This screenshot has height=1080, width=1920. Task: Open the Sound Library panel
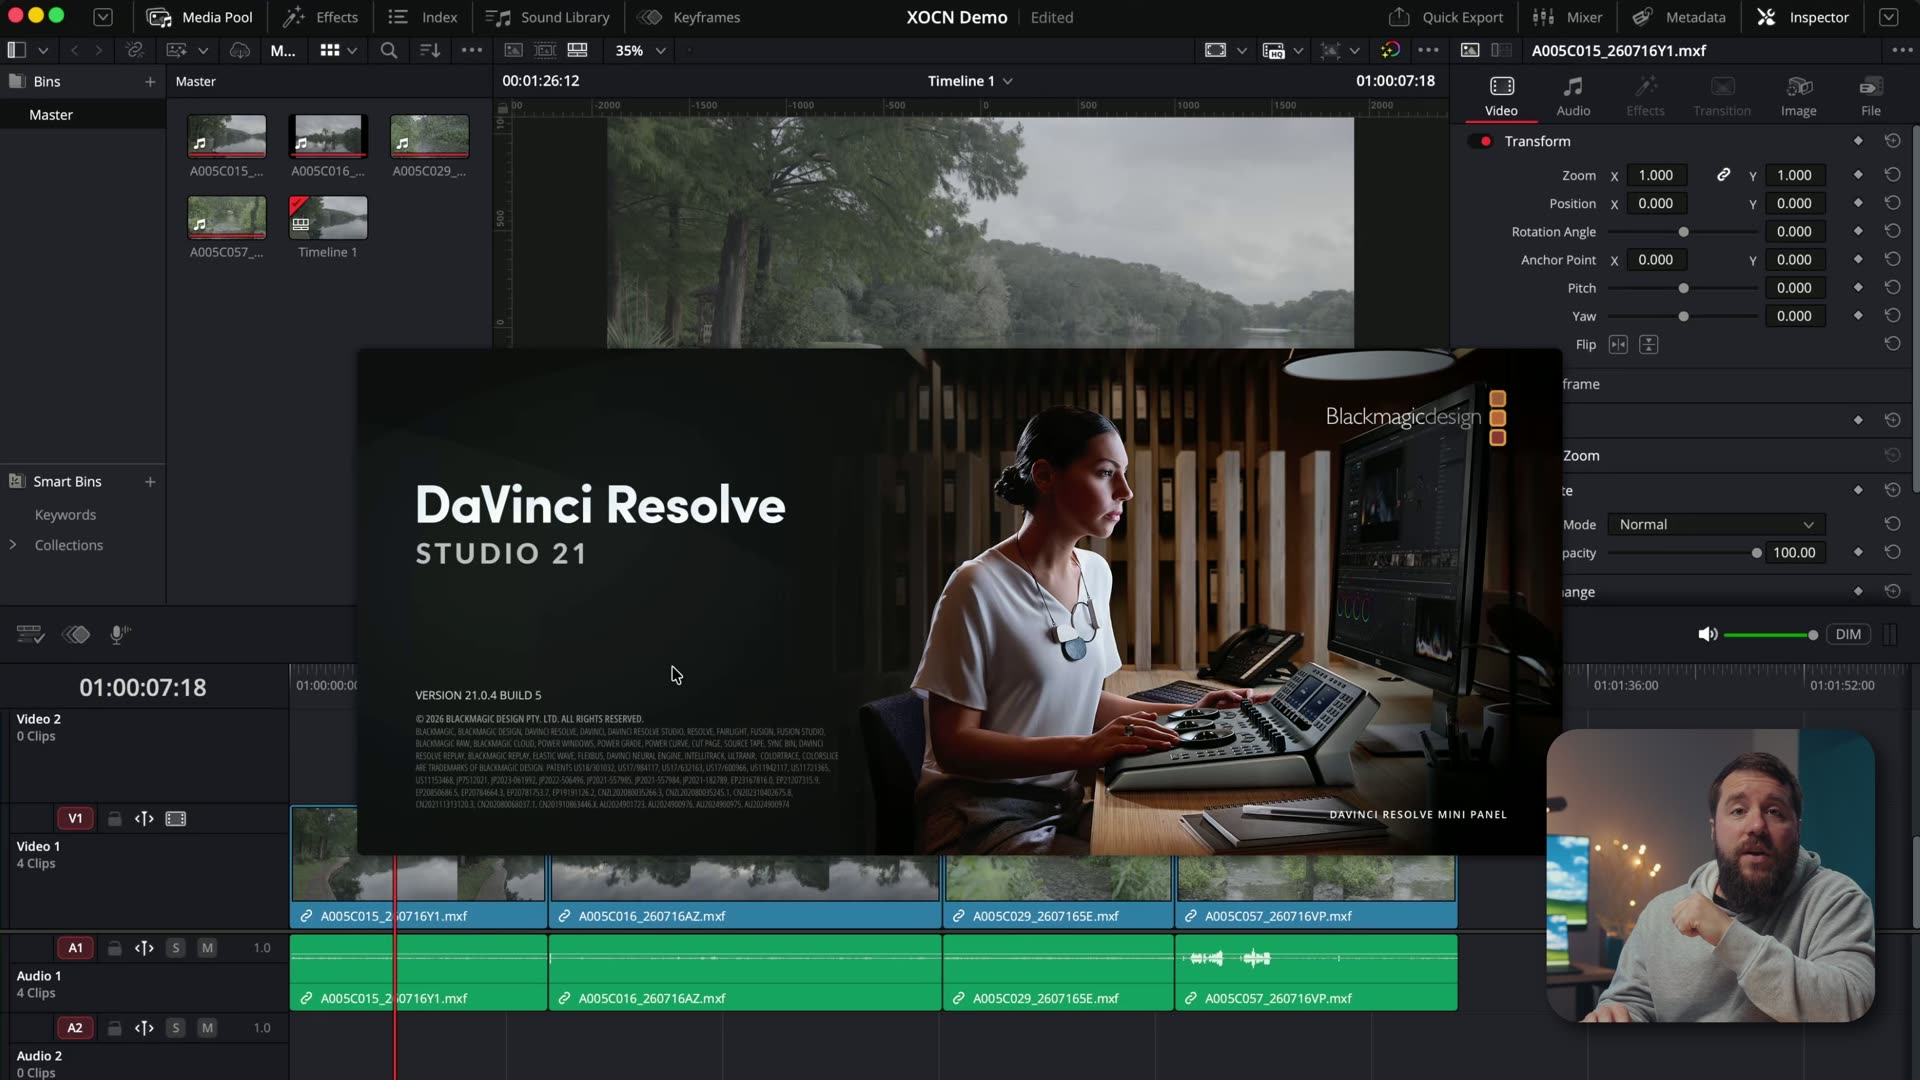tap(547, 17)
